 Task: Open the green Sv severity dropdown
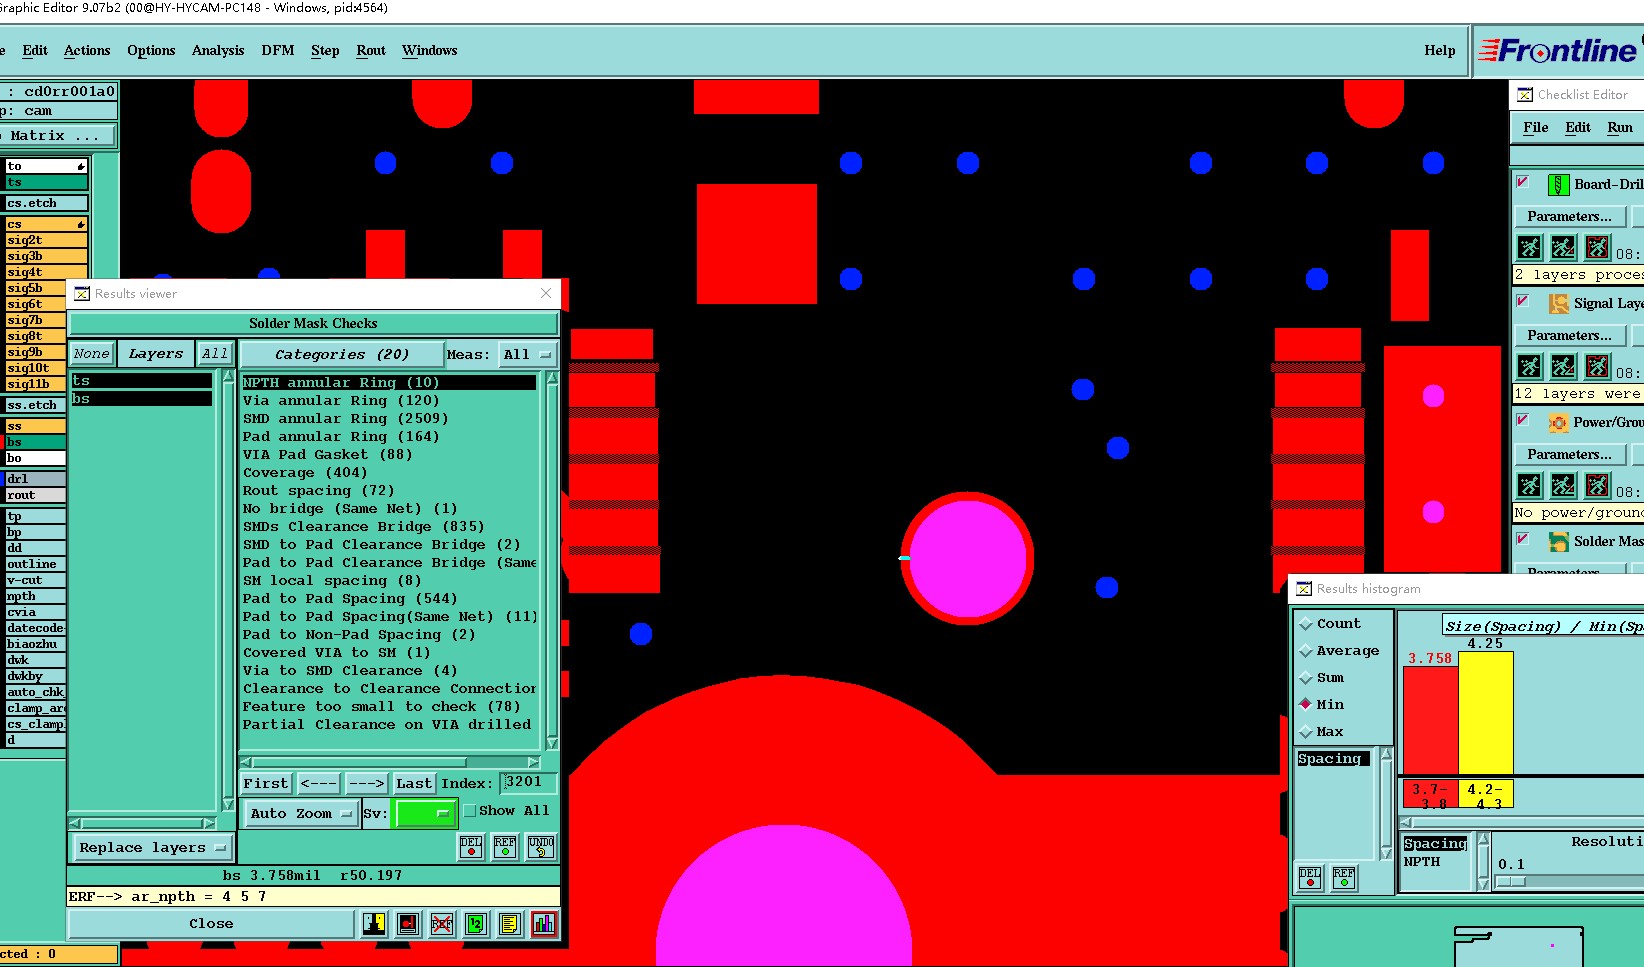point(426,813)
